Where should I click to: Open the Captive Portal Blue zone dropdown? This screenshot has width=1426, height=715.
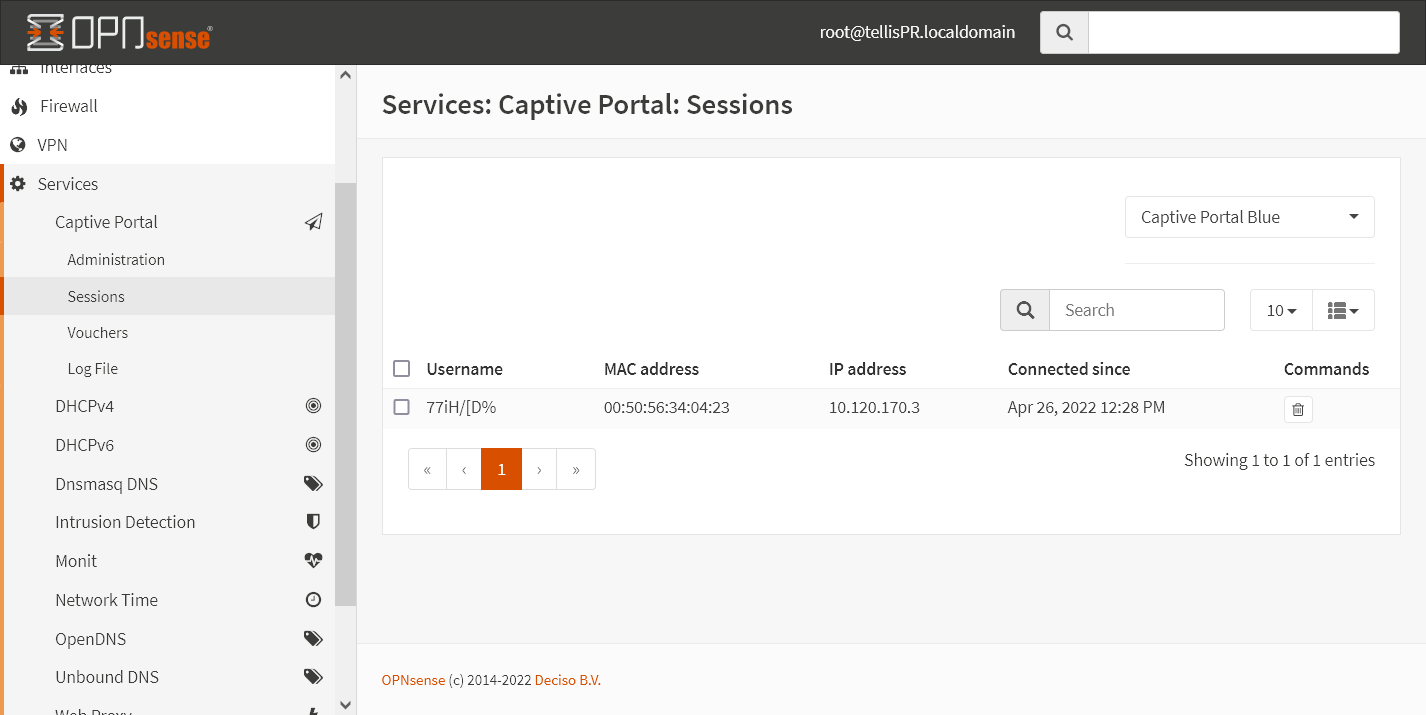pos(1249,217)
